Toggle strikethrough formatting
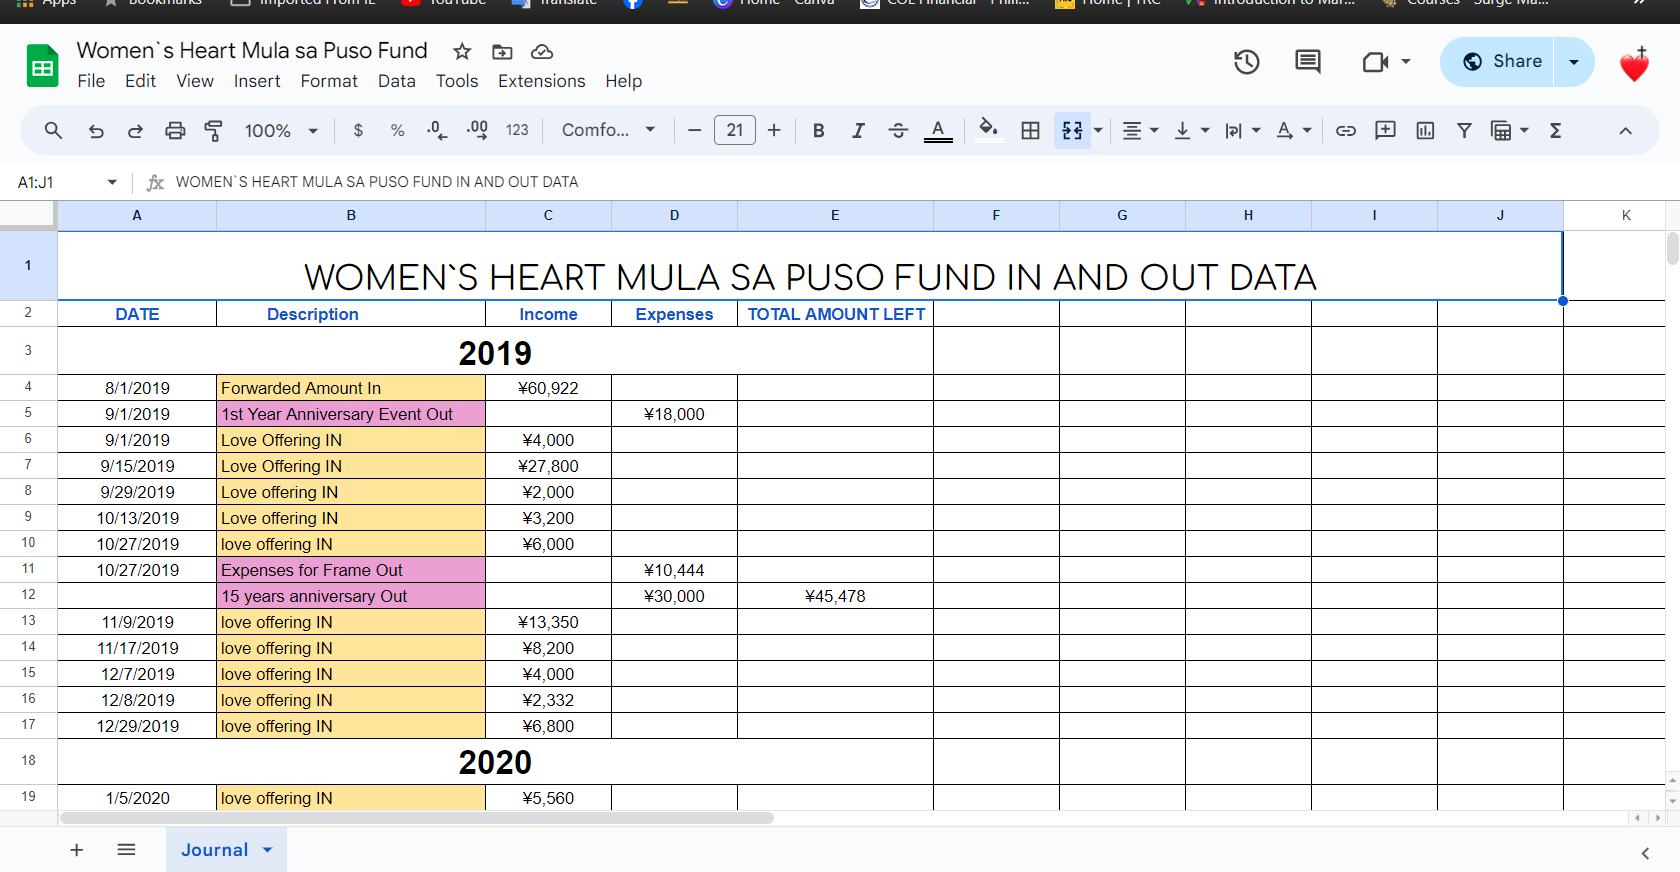1680x872 pixels. click(x=898, y=130)
